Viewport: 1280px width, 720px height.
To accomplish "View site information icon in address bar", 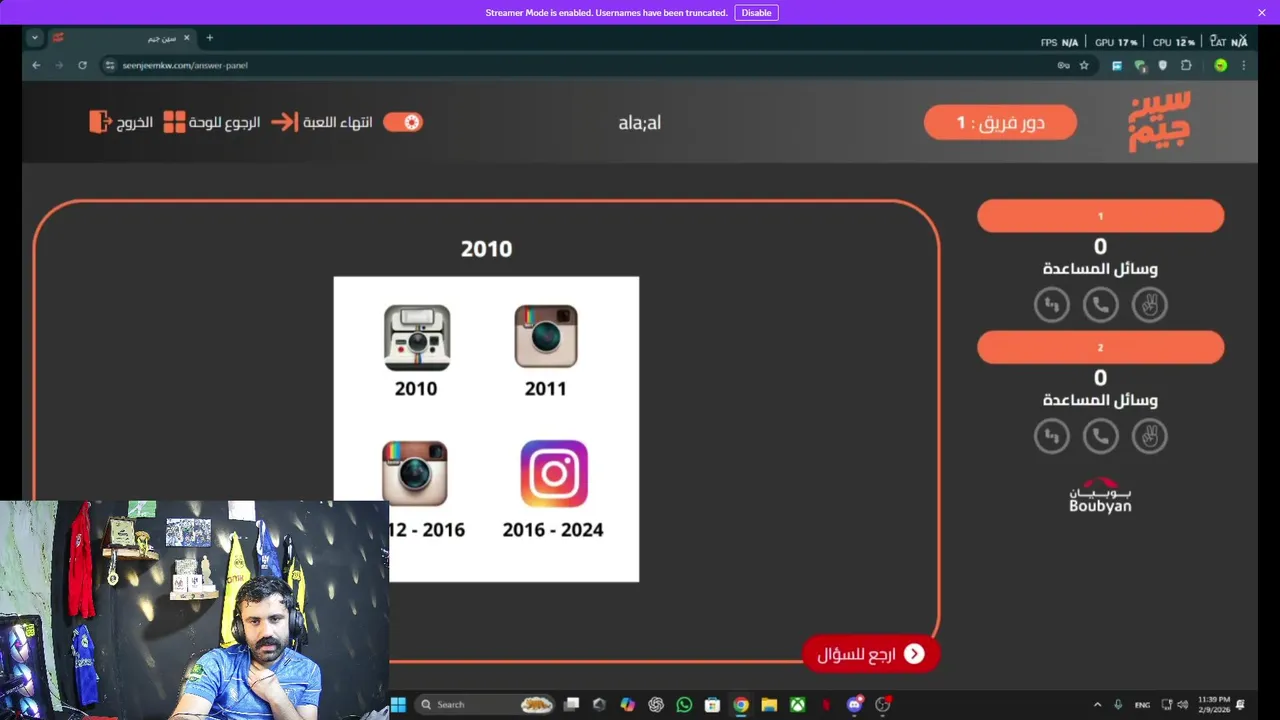I will pos(111,65).
